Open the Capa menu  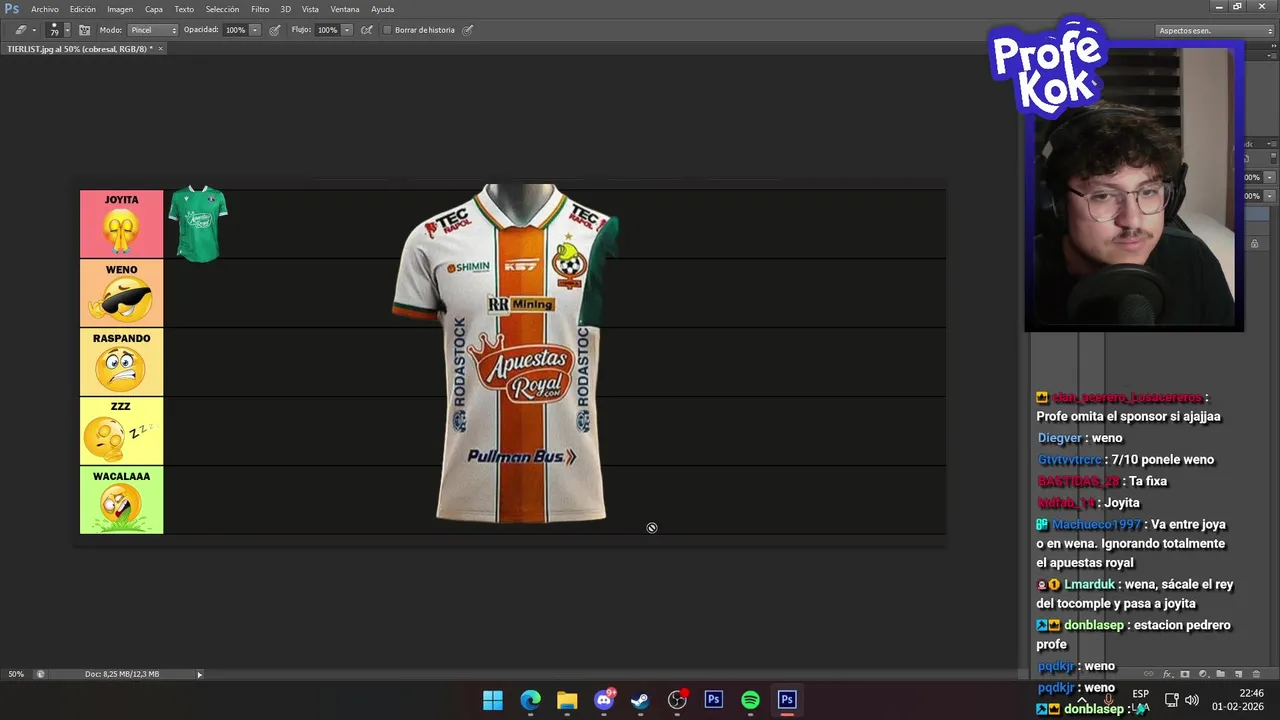tap(153, 9)
